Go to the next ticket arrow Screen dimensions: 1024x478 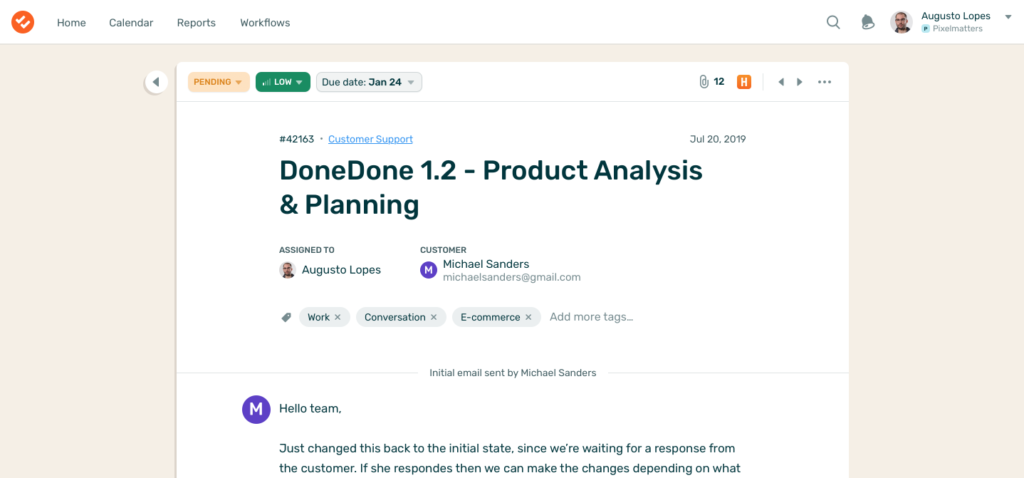click(x=799, y=82)
